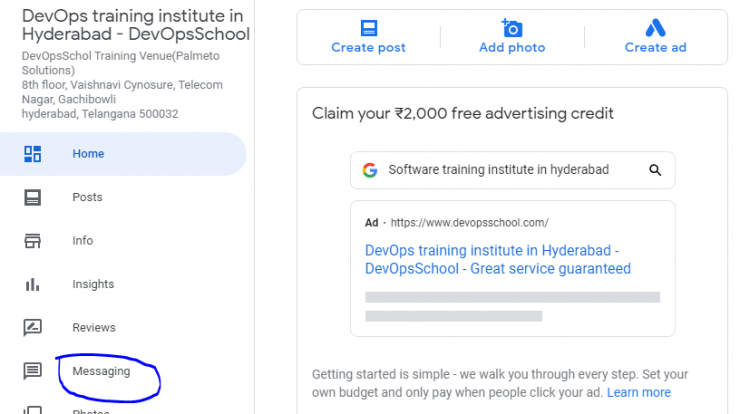Click the Claim your ₹2,000 credit heading
Viewport: 740px width, 414px height.
pos(462,113)
